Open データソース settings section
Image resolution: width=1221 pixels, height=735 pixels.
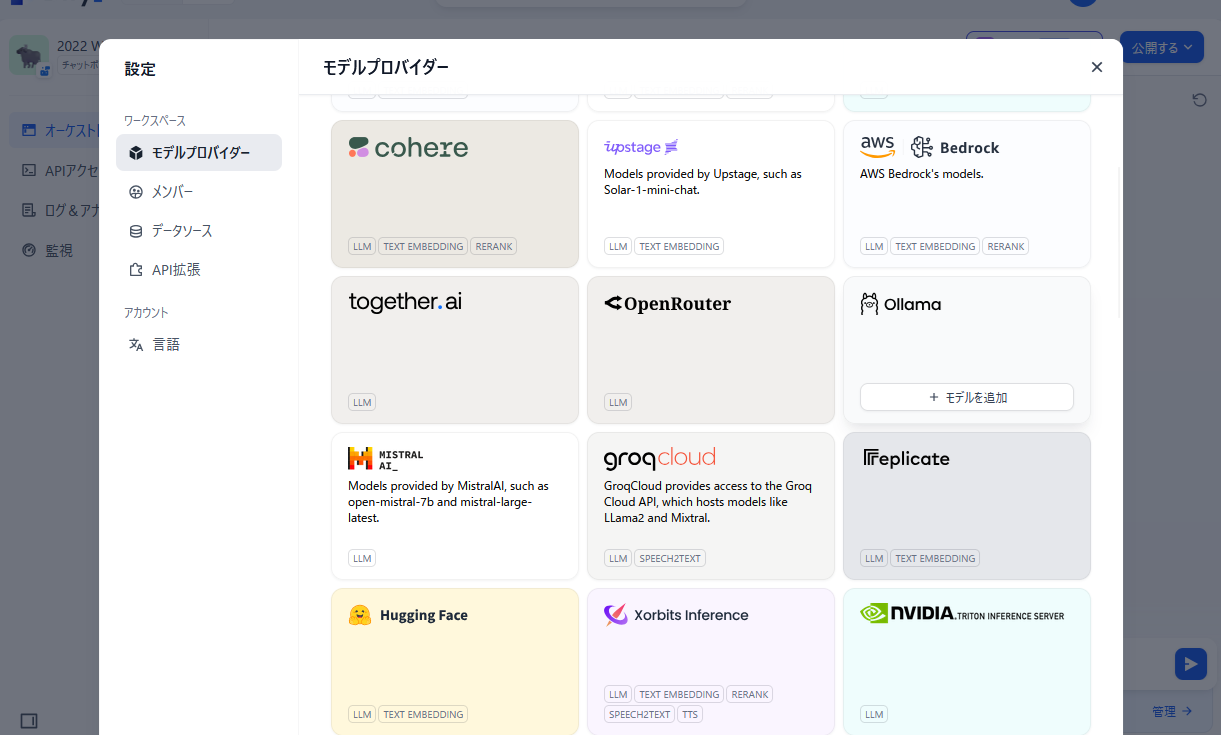(199, 231)
